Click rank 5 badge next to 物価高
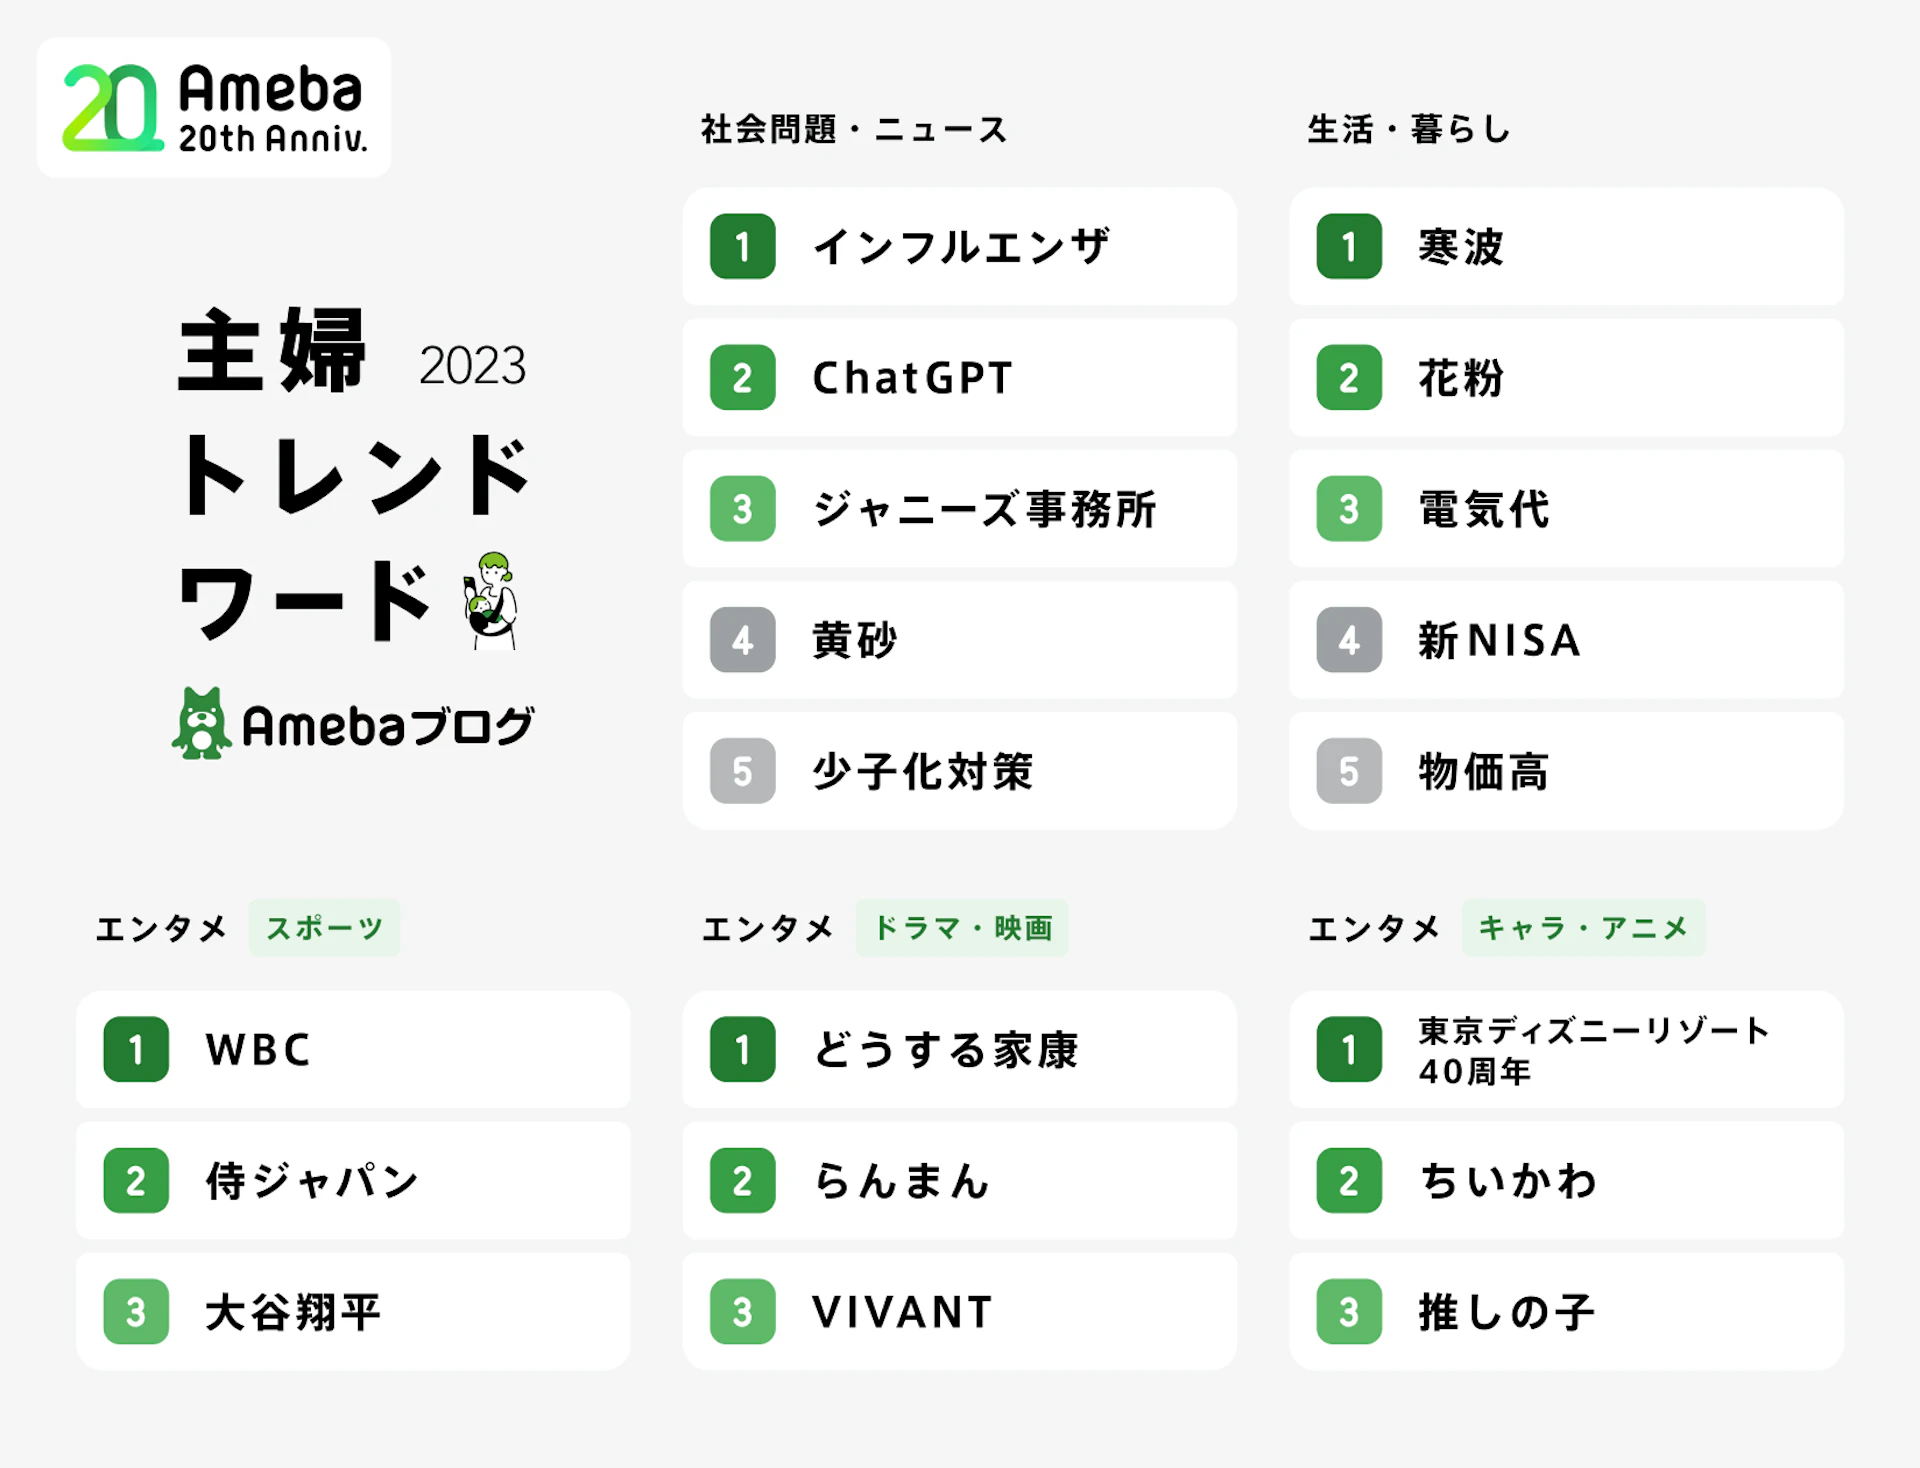This screenshot has width=1920, height=1468. coord(1348,771)
